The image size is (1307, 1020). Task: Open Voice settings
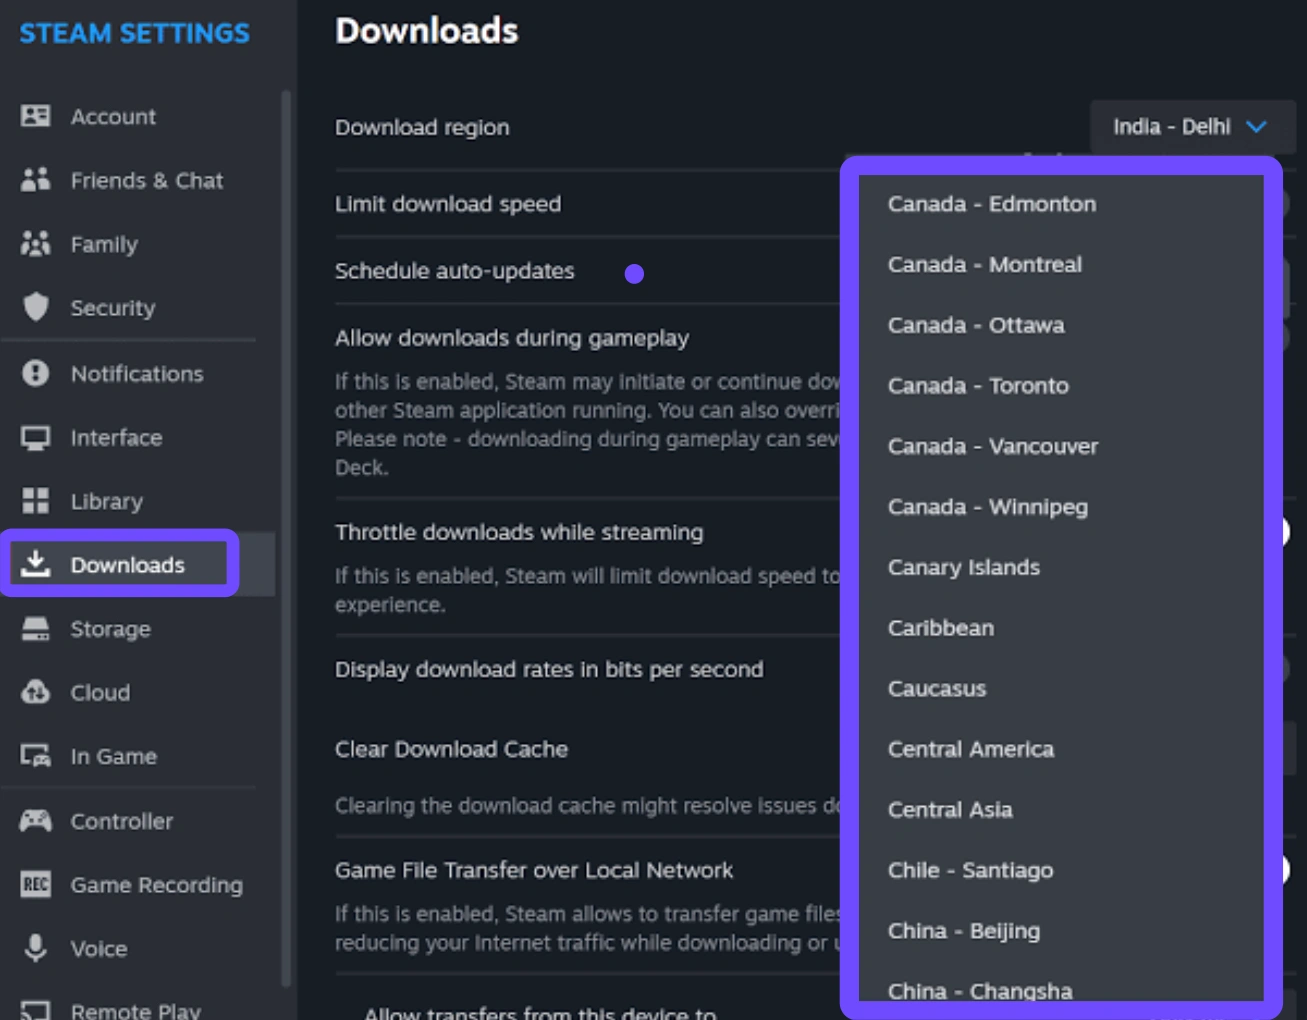click(x=99, y=949)
